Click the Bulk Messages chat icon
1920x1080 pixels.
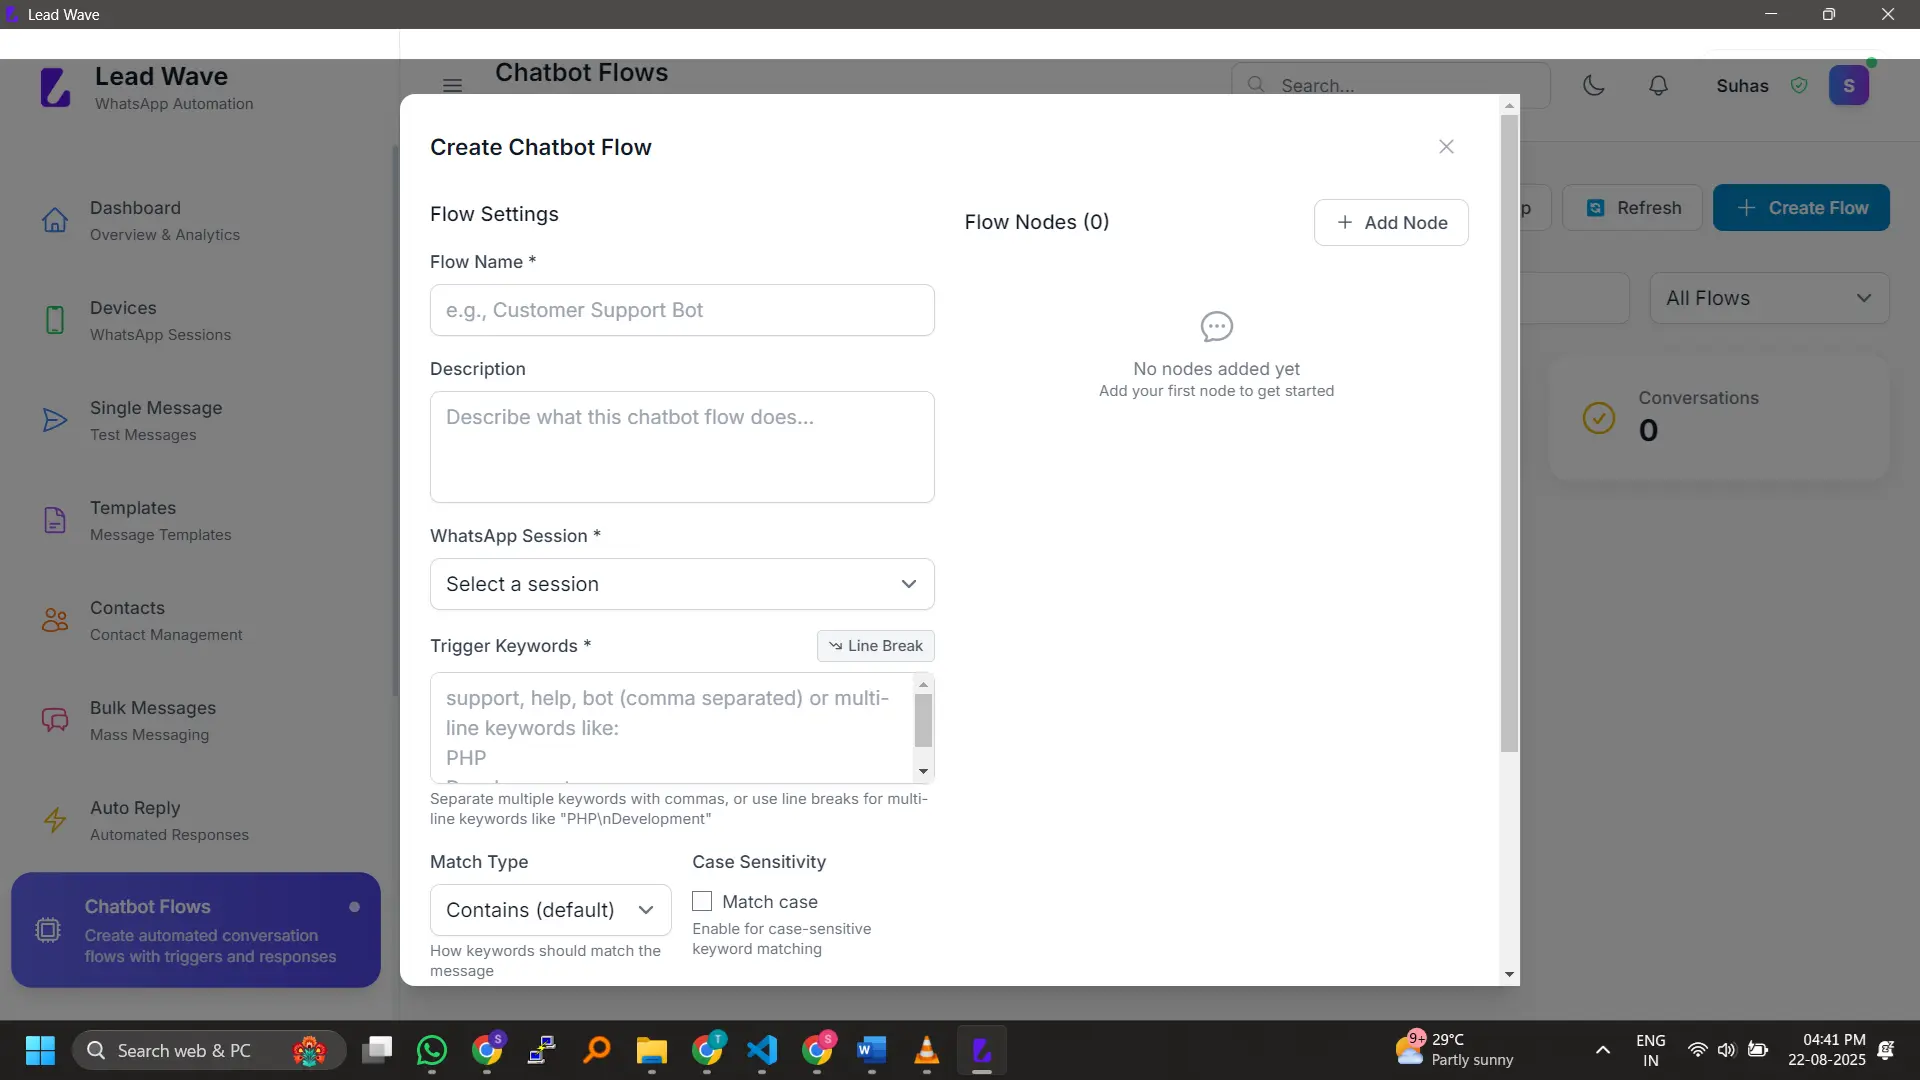click(x=55, y=720)
